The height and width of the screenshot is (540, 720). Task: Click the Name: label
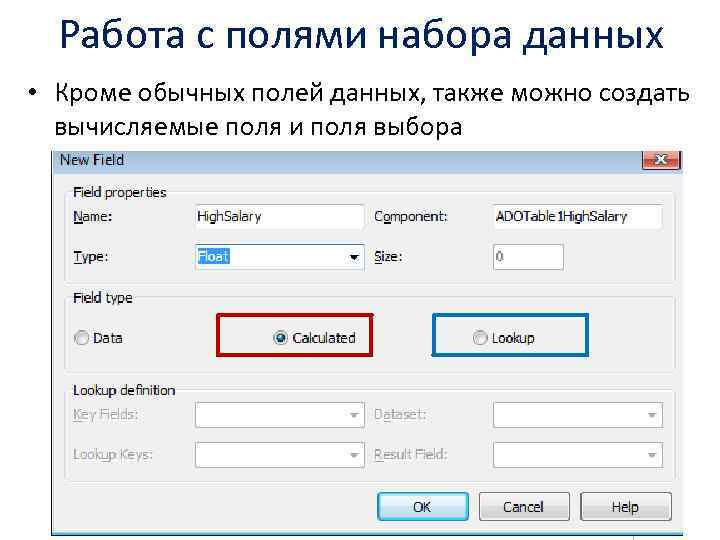(93, 216)
